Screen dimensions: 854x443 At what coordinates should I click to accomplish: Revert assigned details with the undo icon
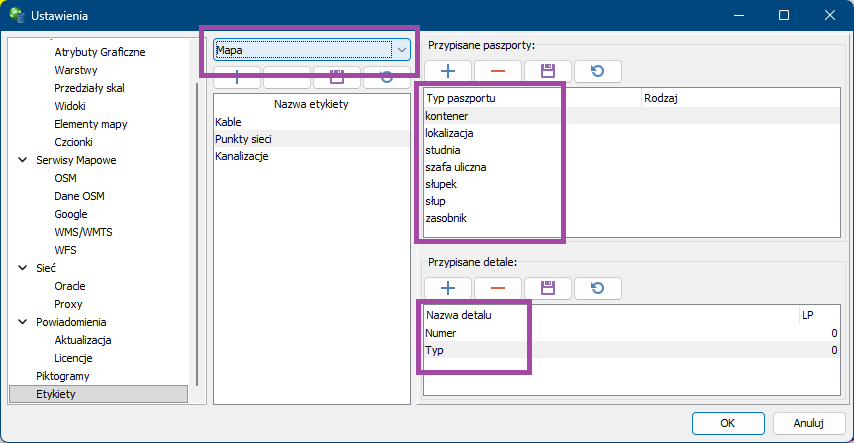(x=597, y=288)
